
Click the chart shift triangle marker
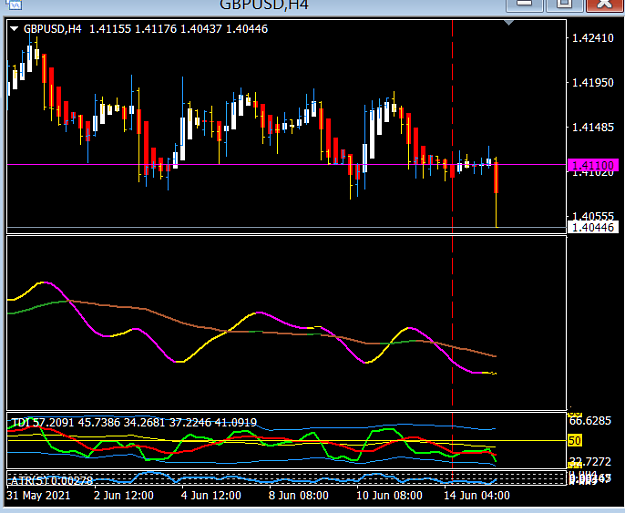[x=509, y=23]
